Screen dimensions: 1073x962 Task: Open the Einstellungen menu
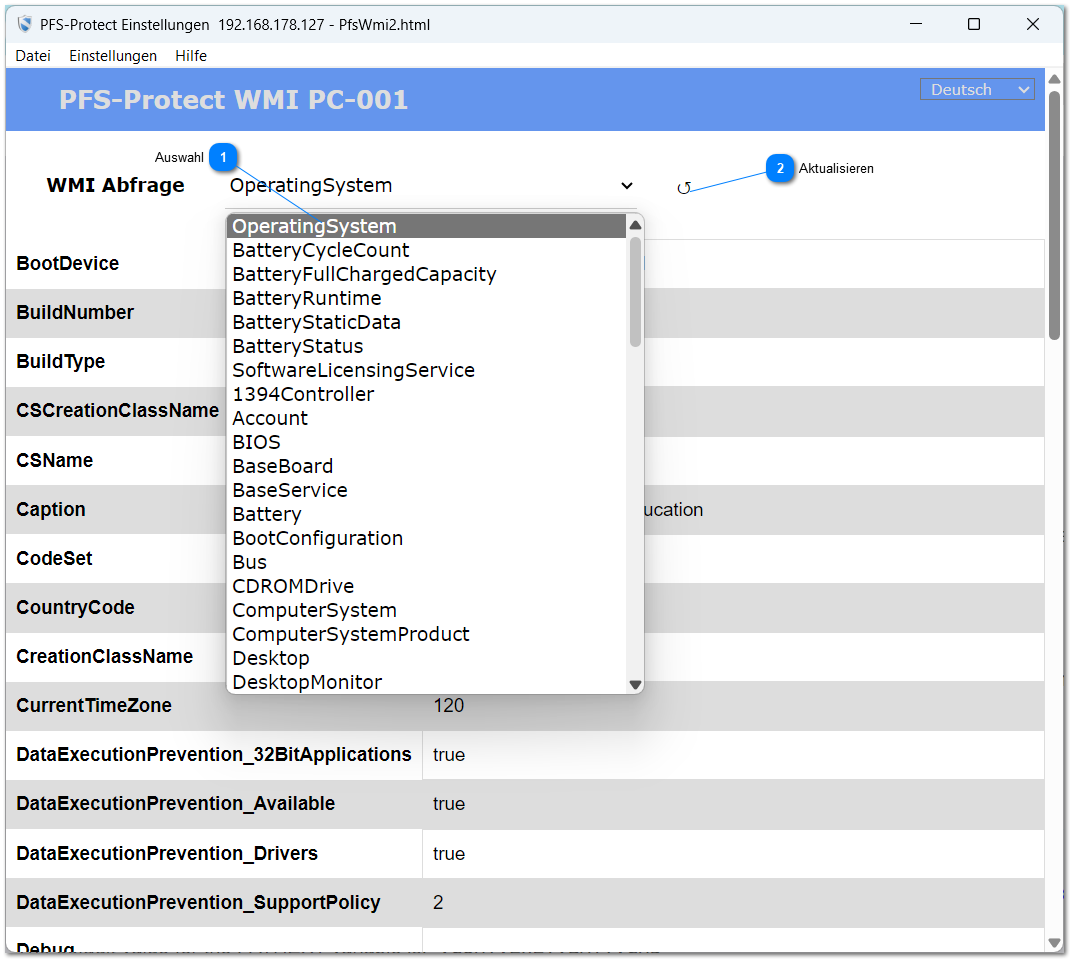tap(112, 56)
